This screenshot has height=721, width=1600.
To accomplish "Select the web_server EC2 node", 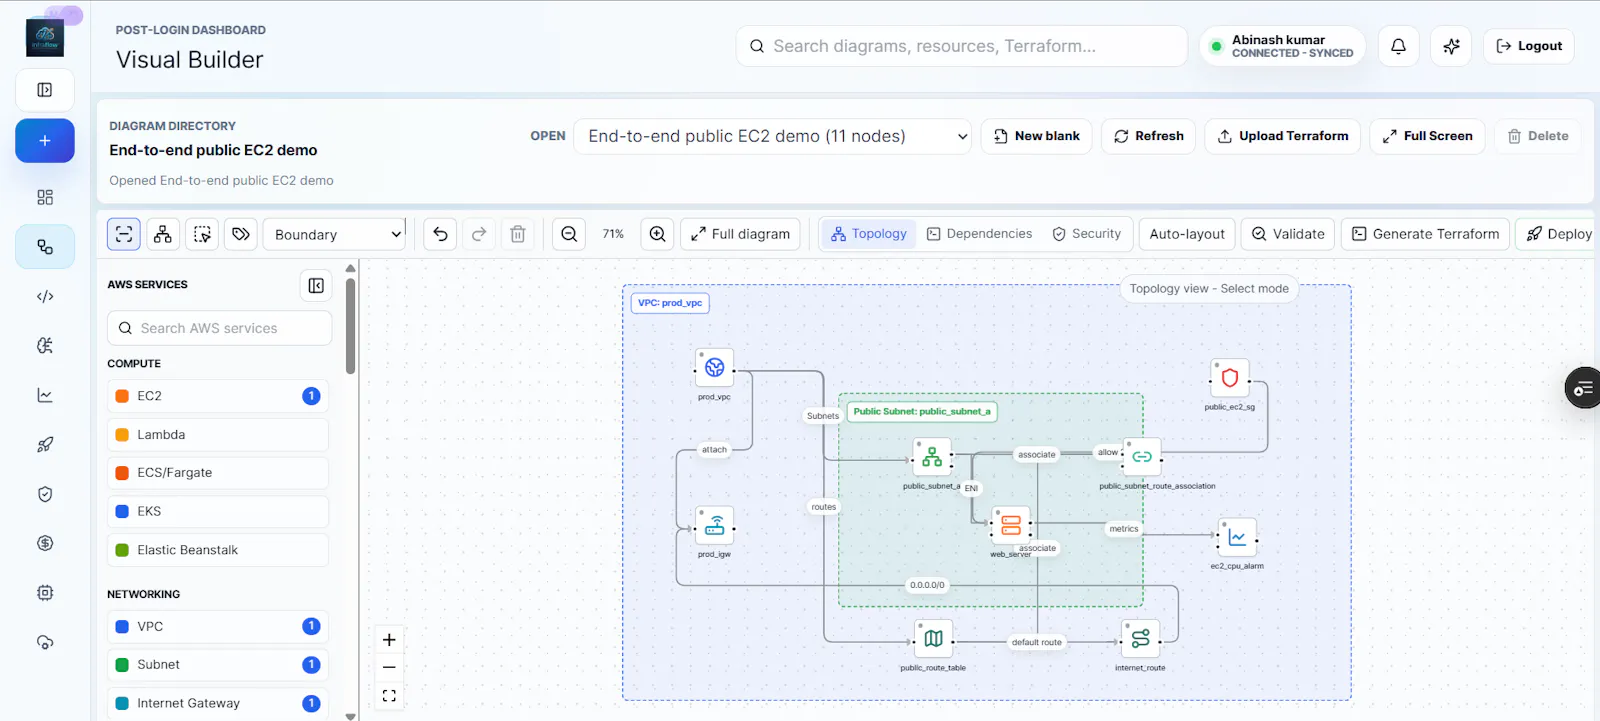I will [1011, 525].
